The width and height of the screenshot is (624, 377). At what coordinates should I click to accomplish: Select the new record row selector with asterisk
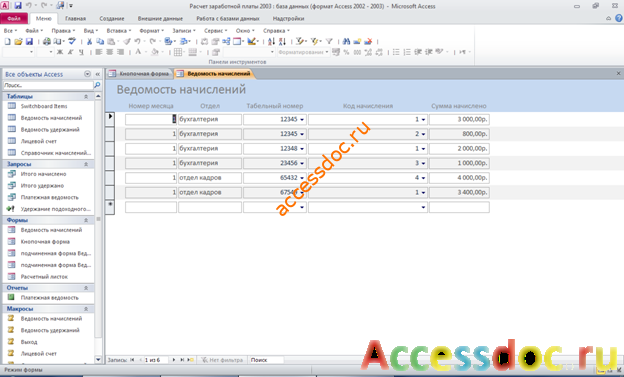(110, 207)
